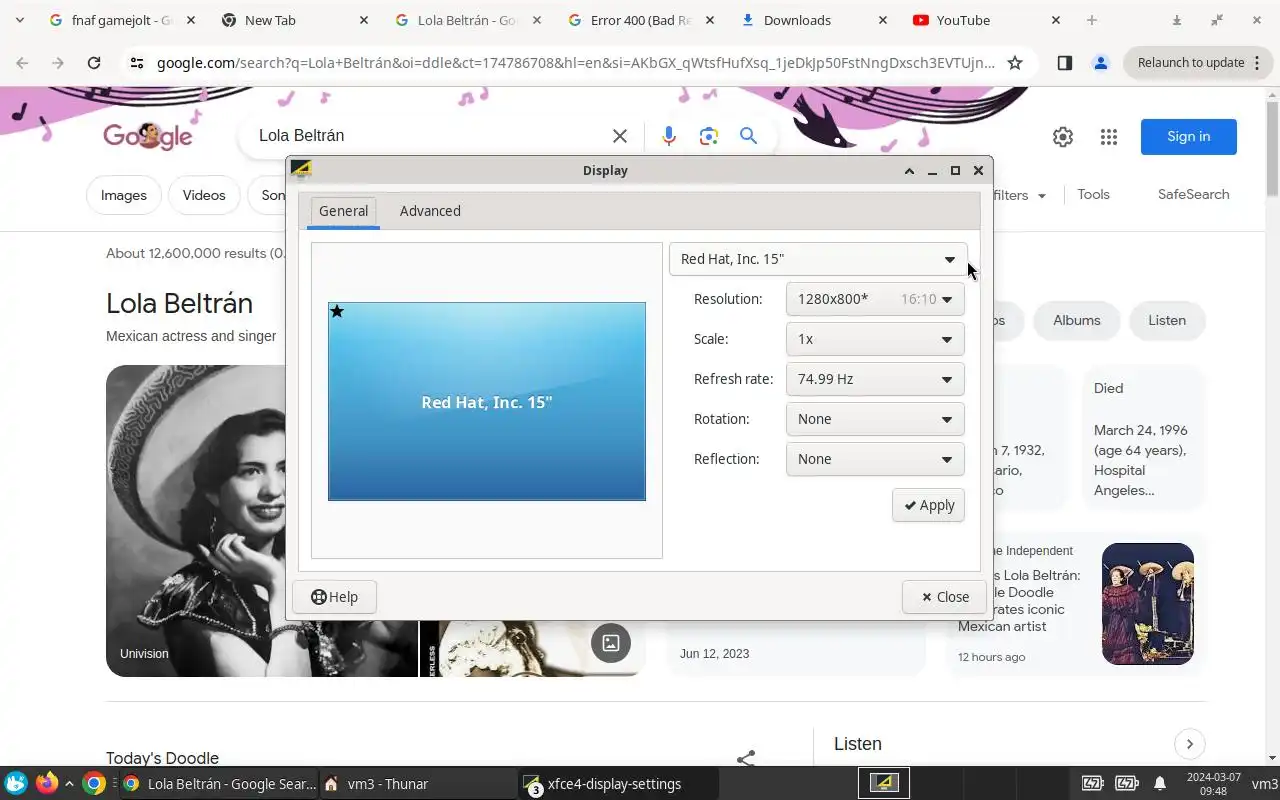Apply the display settings
Viewport: 1280px width, 800px height.
(x=928, y=505)
